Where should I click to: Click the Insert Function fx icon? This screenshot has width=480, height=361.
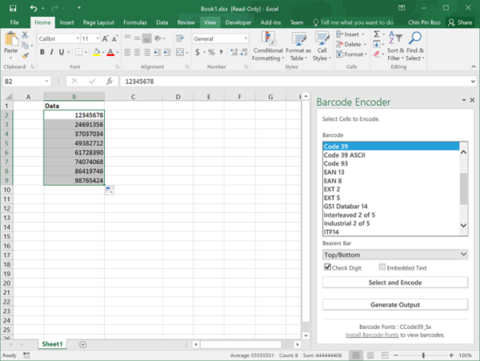pyautogui.click(x=109, y=81)
